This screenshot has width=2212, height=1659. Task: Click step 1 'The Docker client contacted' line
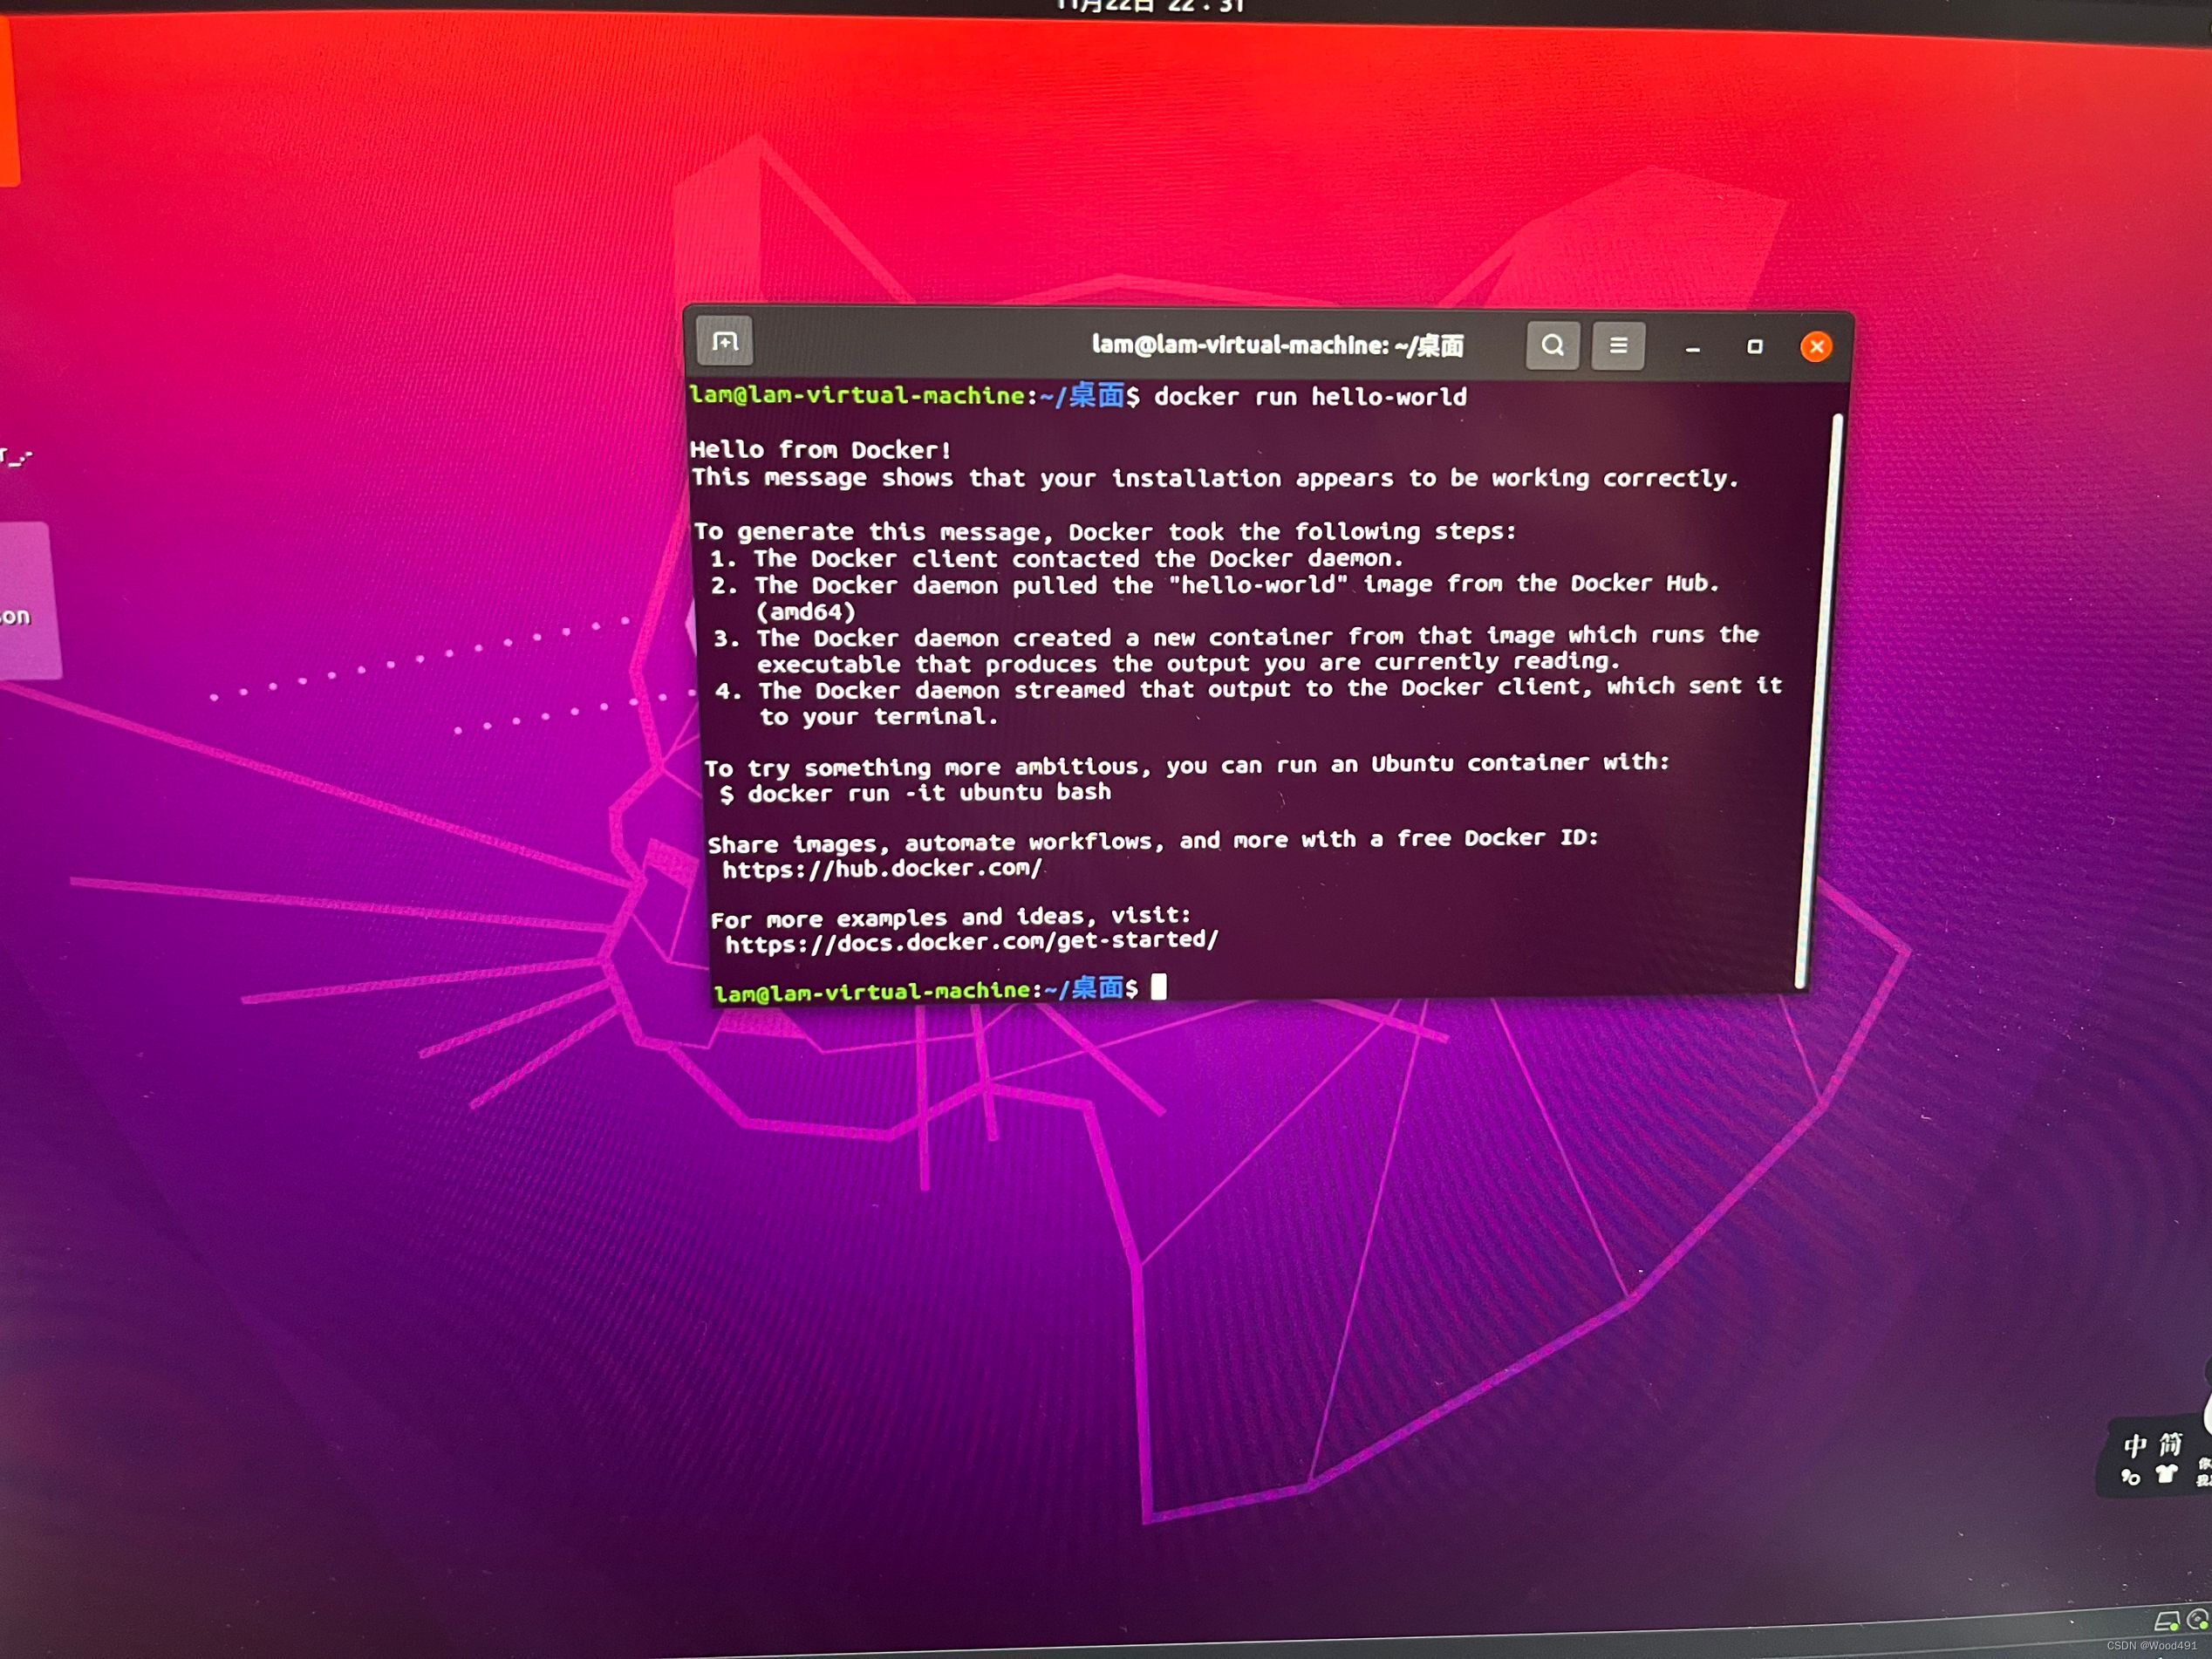pos(1057,557)
